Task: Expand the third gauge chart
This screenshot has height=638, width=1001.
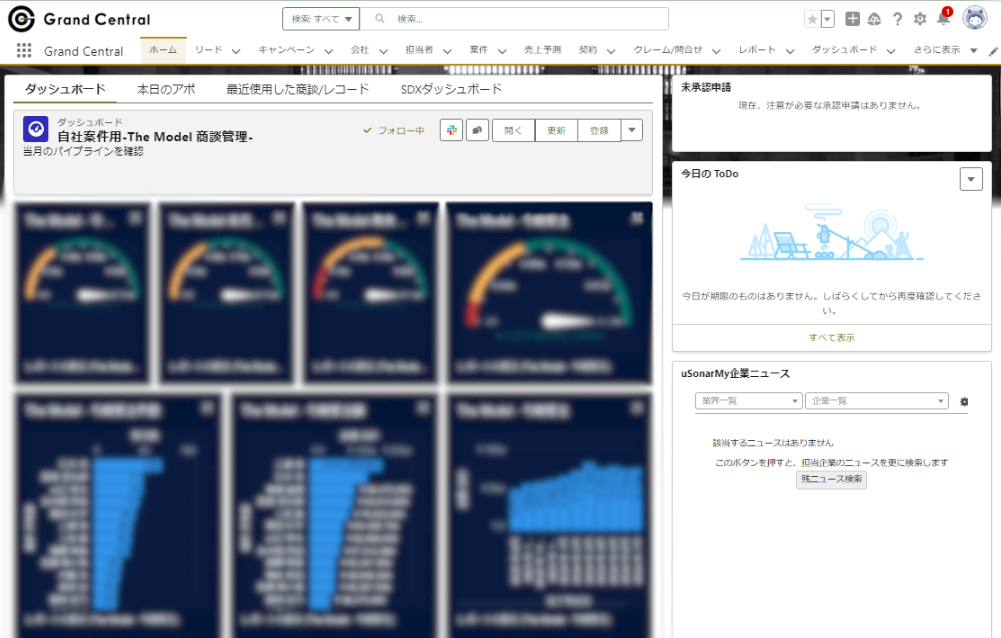Action: point(423,218)
